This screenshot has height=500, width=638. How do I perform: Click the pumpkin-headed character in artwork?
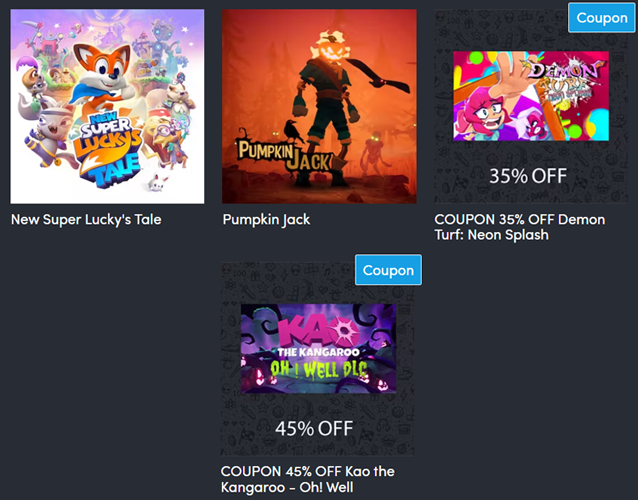pos(328,107)
